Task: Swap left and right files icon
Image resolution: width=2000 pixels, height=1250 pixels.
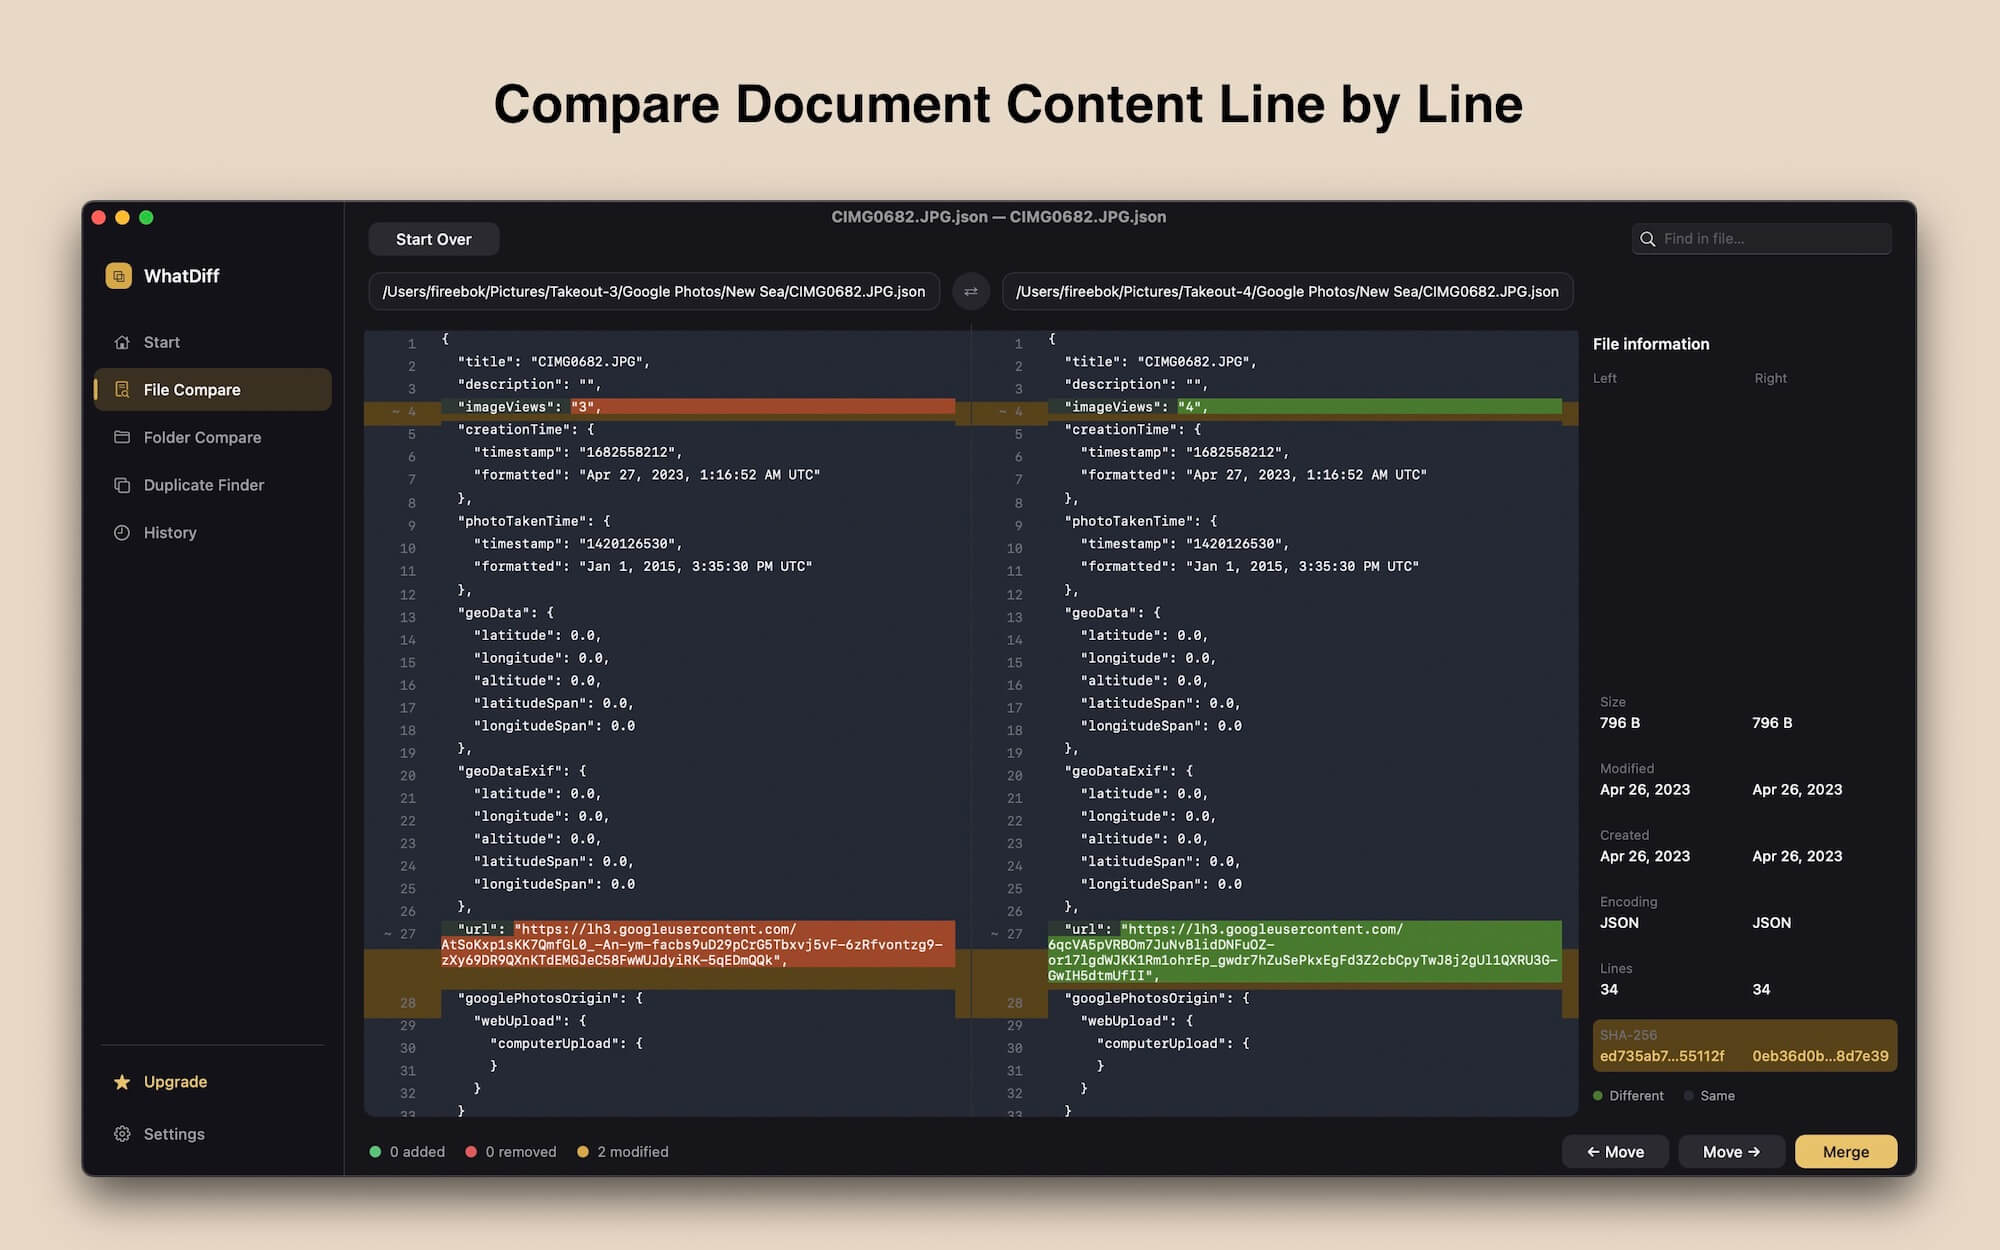Action: (970, 291)
